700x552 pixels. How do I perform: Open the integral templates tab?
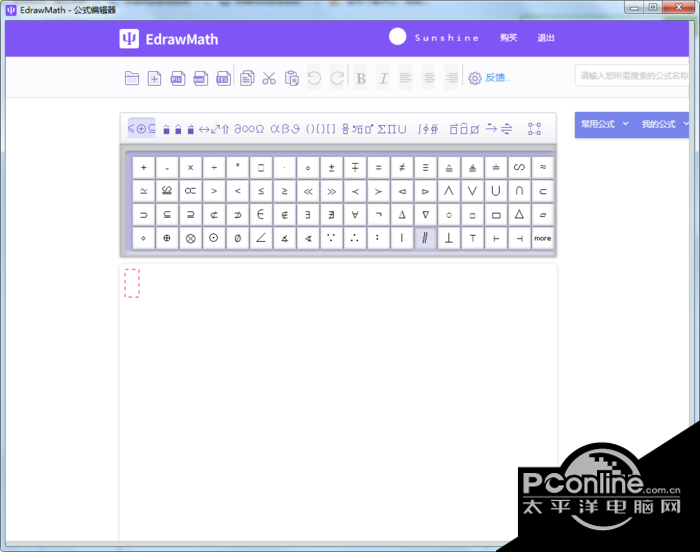(428, 129)
